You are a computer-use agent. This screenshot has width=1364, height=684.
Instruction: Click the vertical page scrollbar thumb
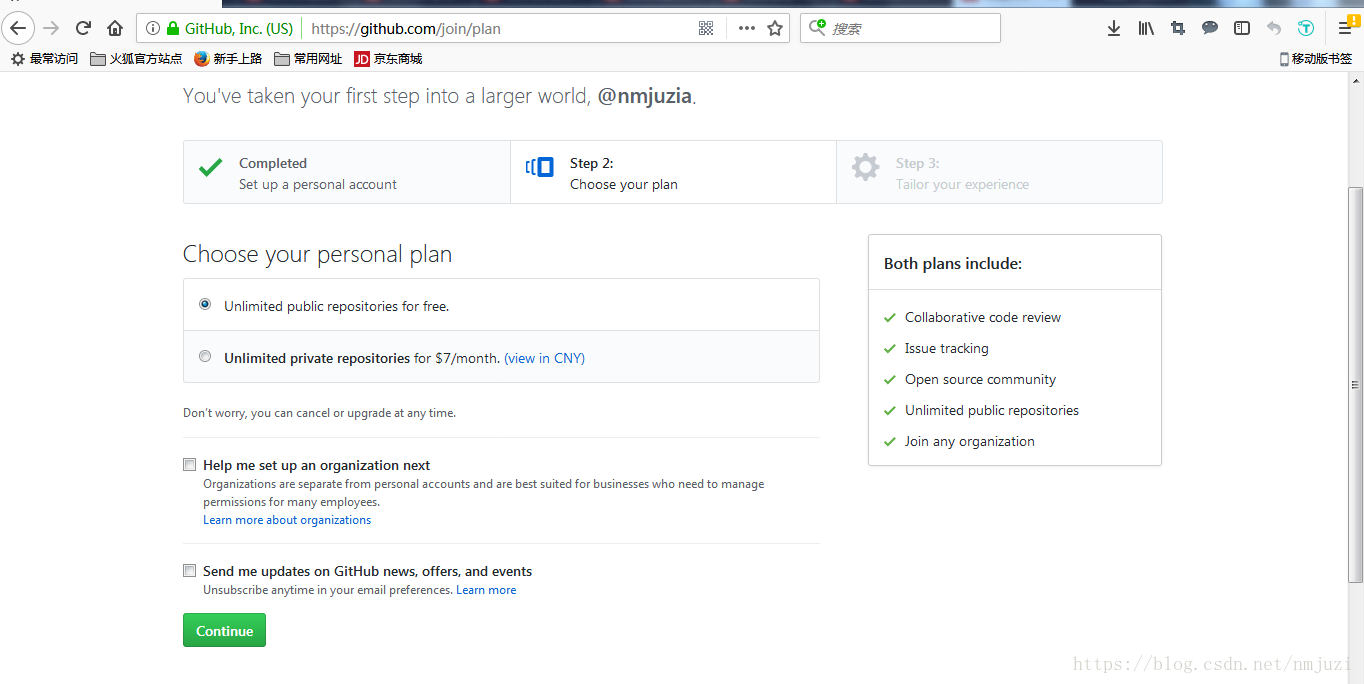click(1355, 385)
